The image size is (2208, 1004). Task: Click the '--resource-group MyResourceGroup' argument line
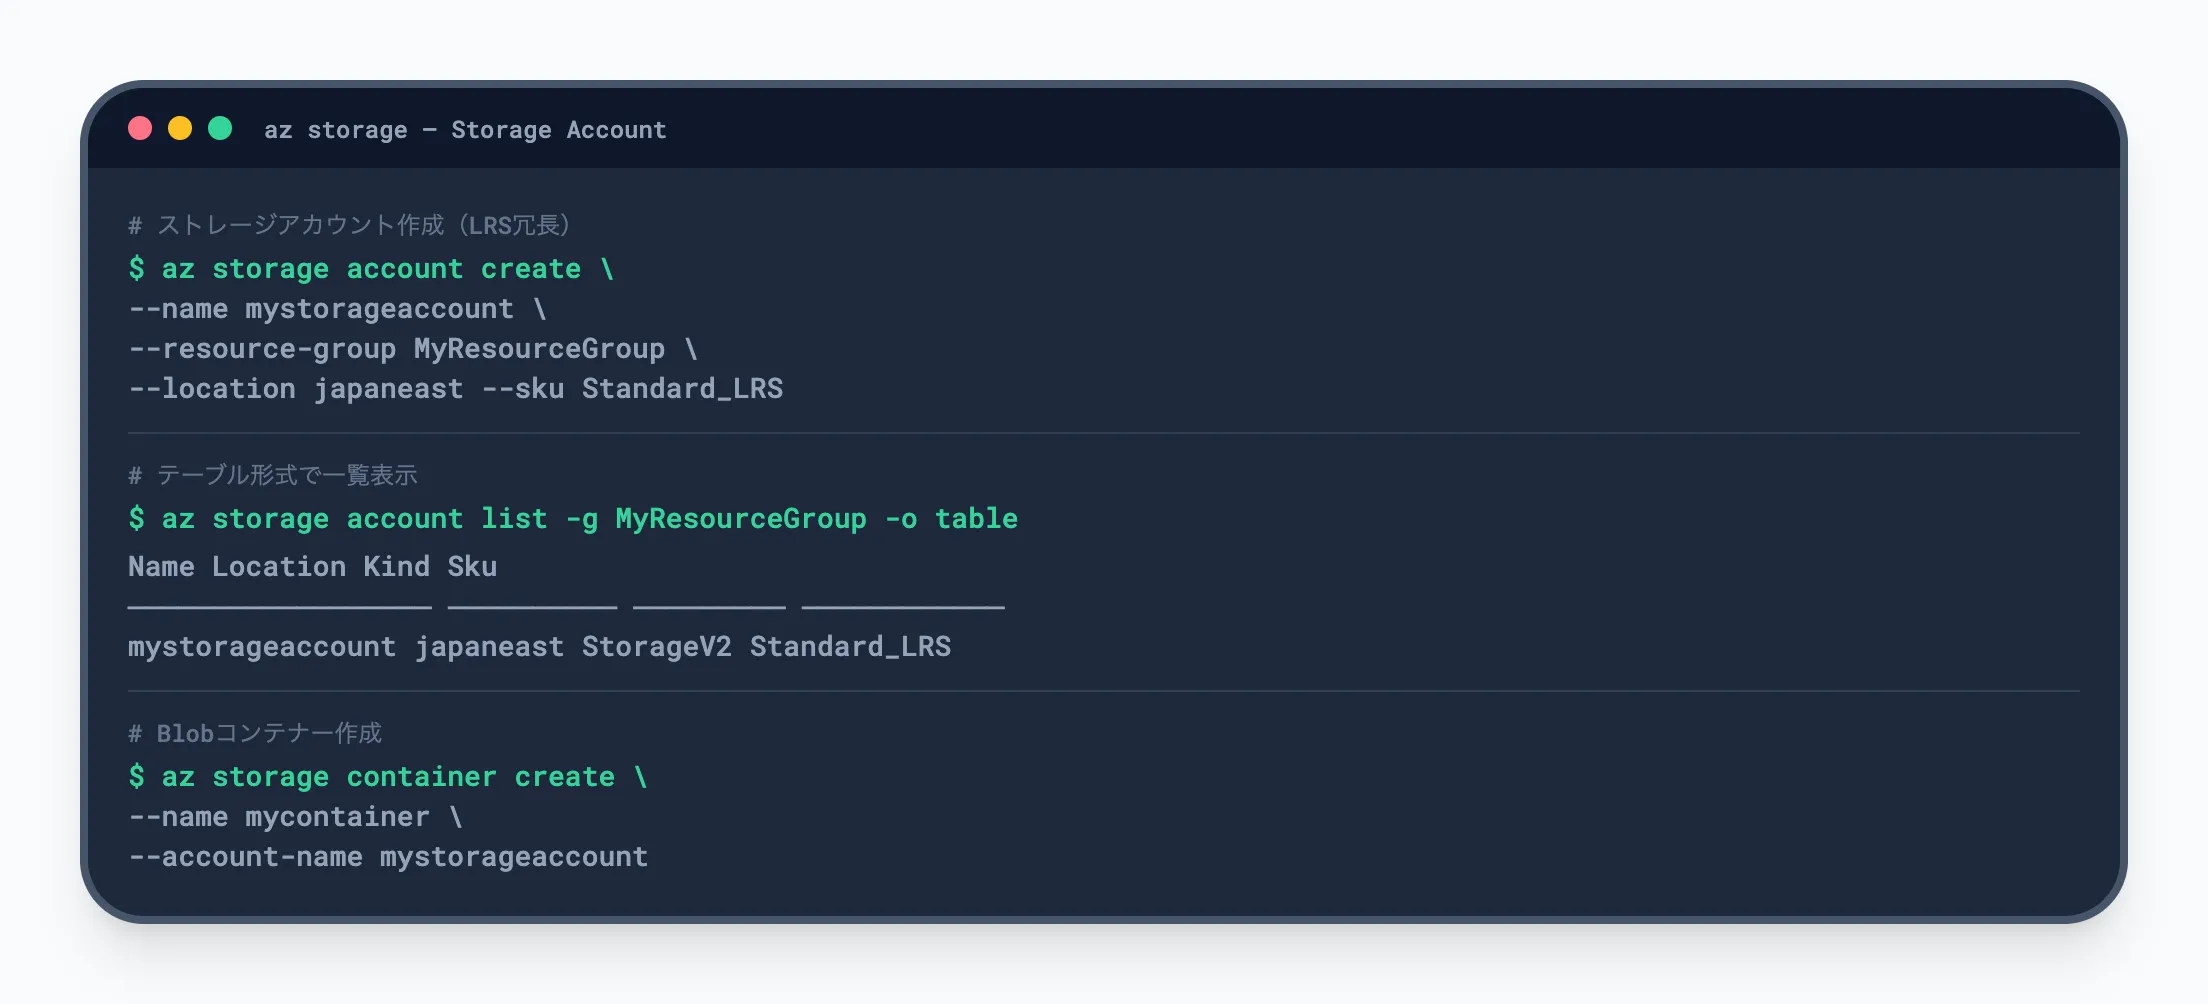pyautogui.click(x=412, y=349)
